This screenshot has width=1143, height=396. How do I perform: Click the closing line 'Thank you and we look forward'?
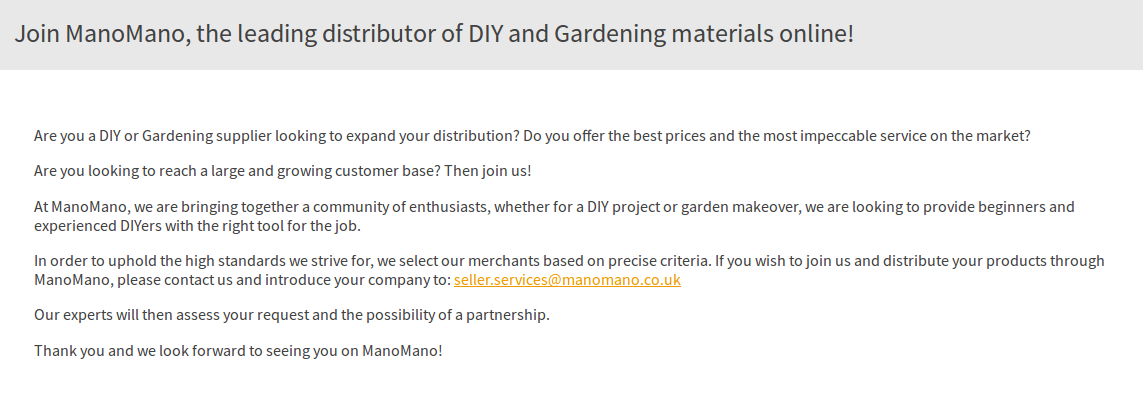238,350
